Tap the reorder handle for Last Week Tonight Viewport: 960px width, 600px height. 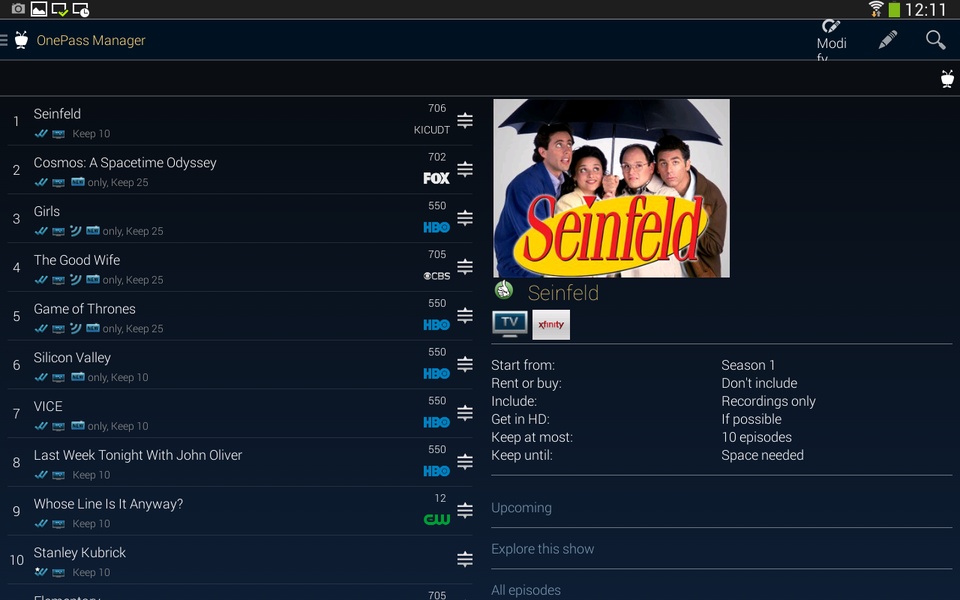point(465,462)
